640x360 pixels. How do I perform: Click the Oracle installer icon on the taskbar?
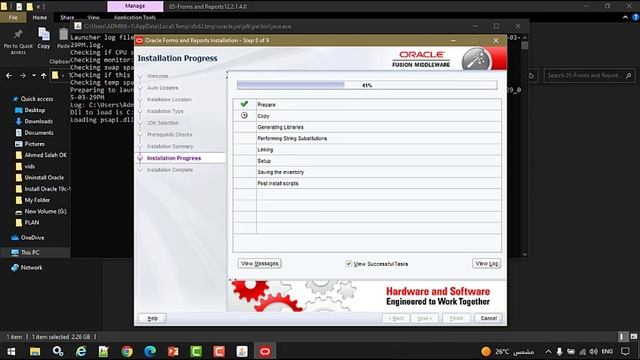tap(265, 351)
